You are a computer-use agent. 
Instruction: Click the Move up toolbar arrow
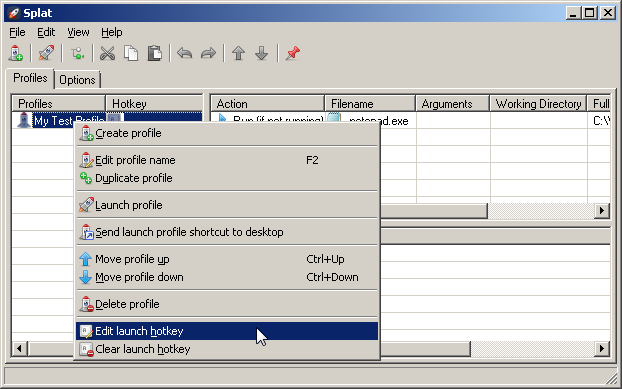(238, 53)
